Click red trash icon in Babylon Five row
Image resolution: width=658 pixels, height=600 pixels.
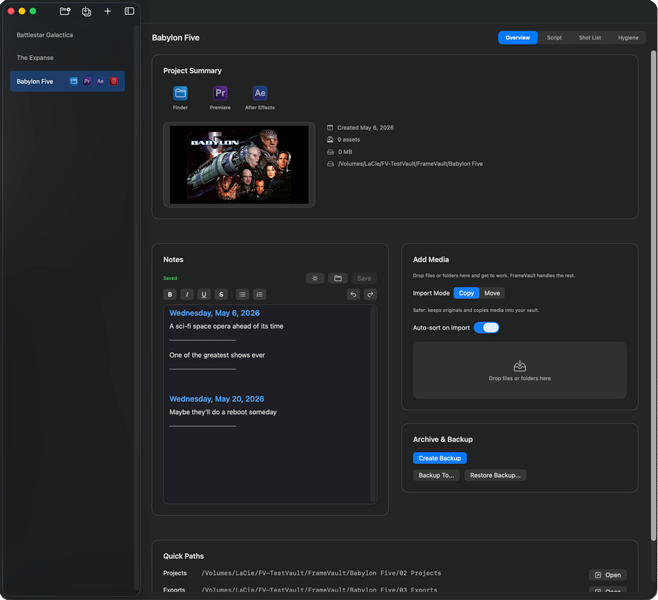pyautogui.click(x=114, y=81)
